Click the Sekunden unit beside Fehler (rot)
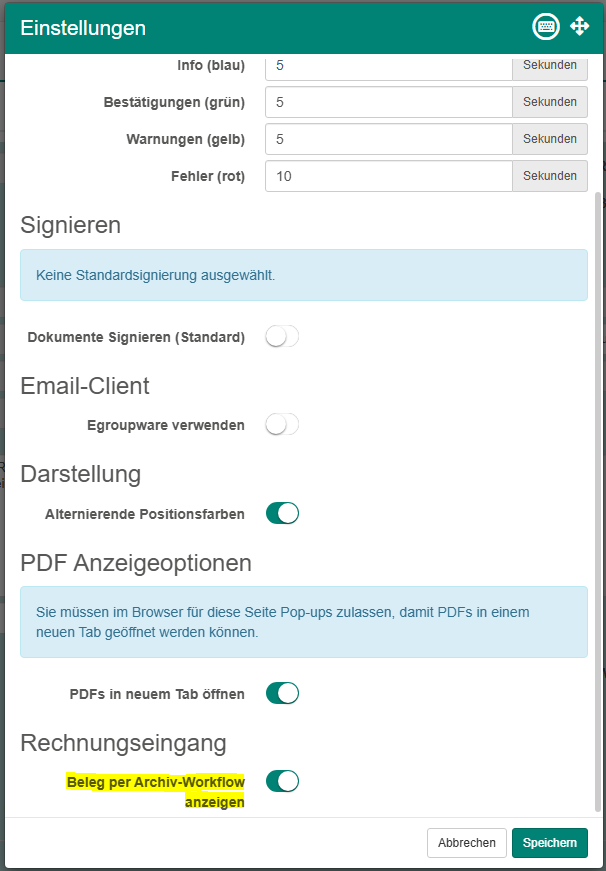 pyautogui.click(x=549, y=176)
